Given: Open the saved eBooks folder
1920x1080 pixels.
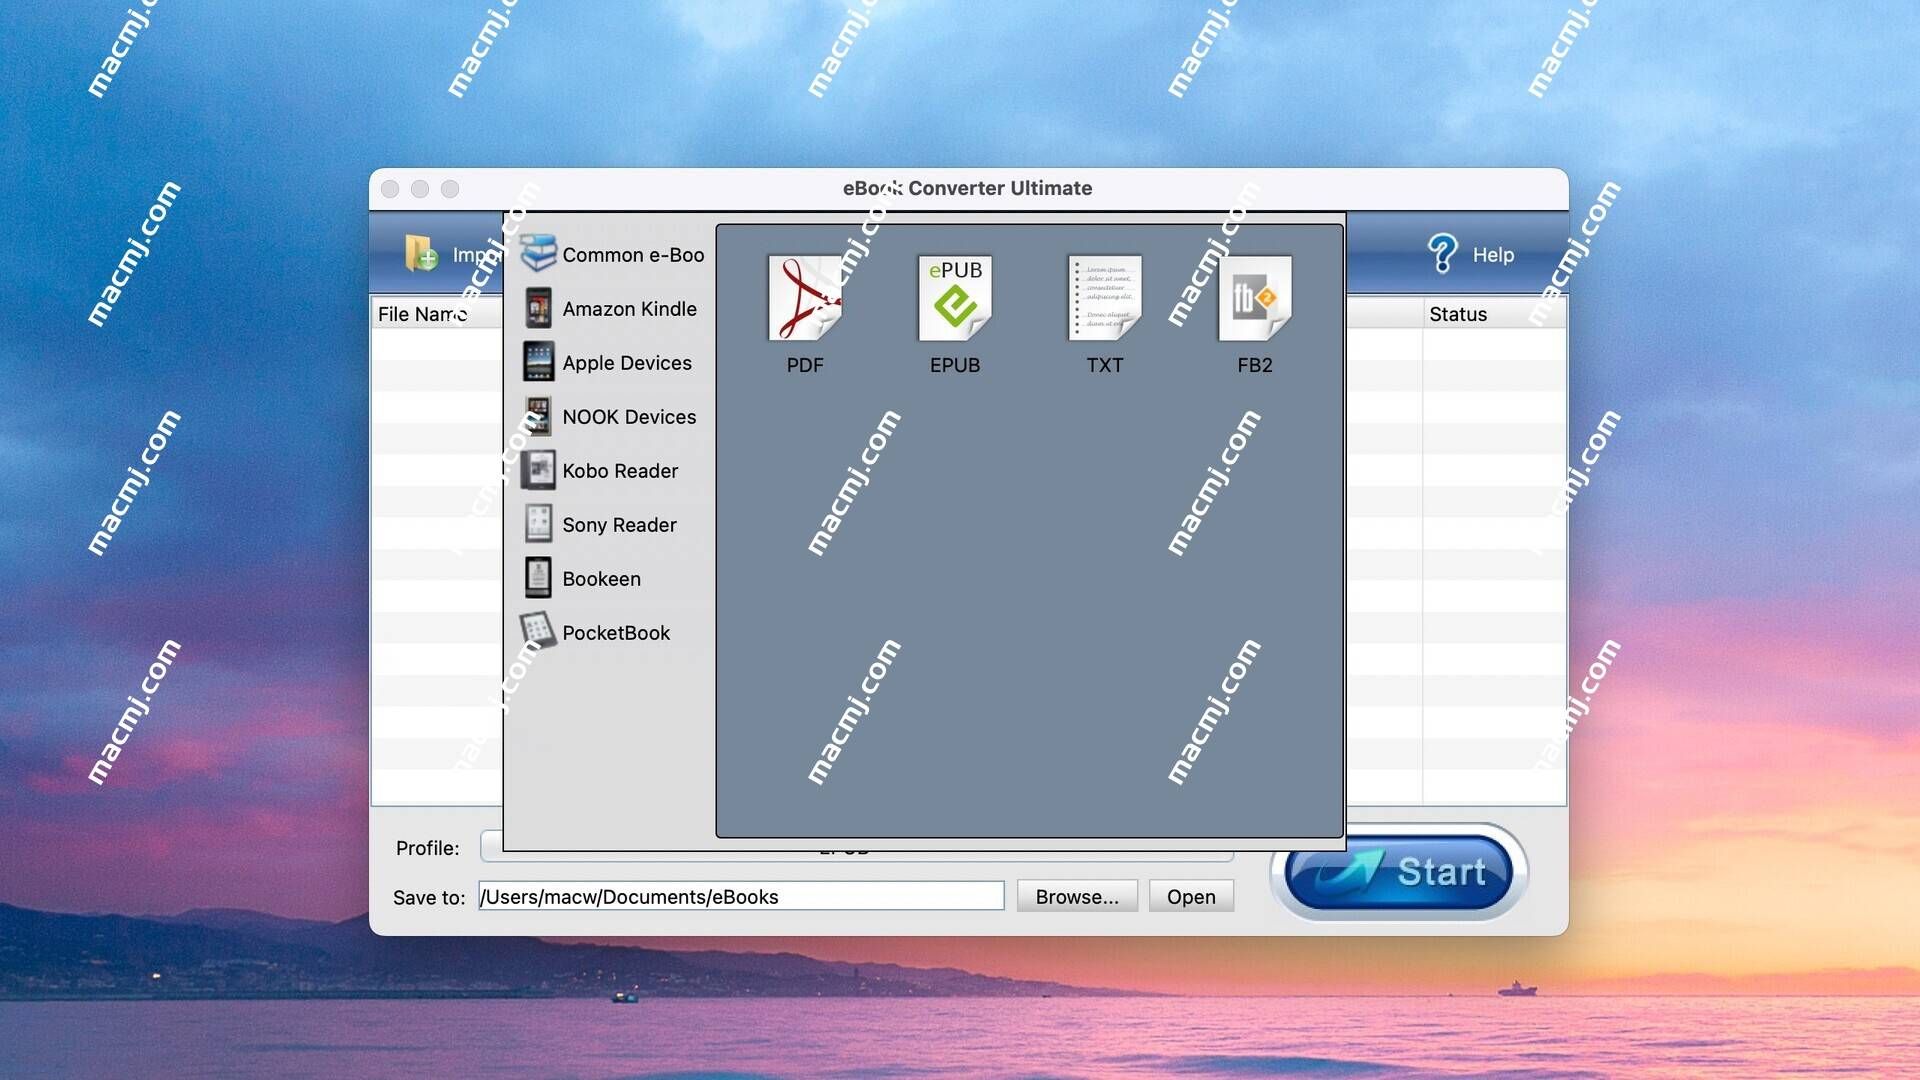Looking at the screenshot, I should [1188, 895].
